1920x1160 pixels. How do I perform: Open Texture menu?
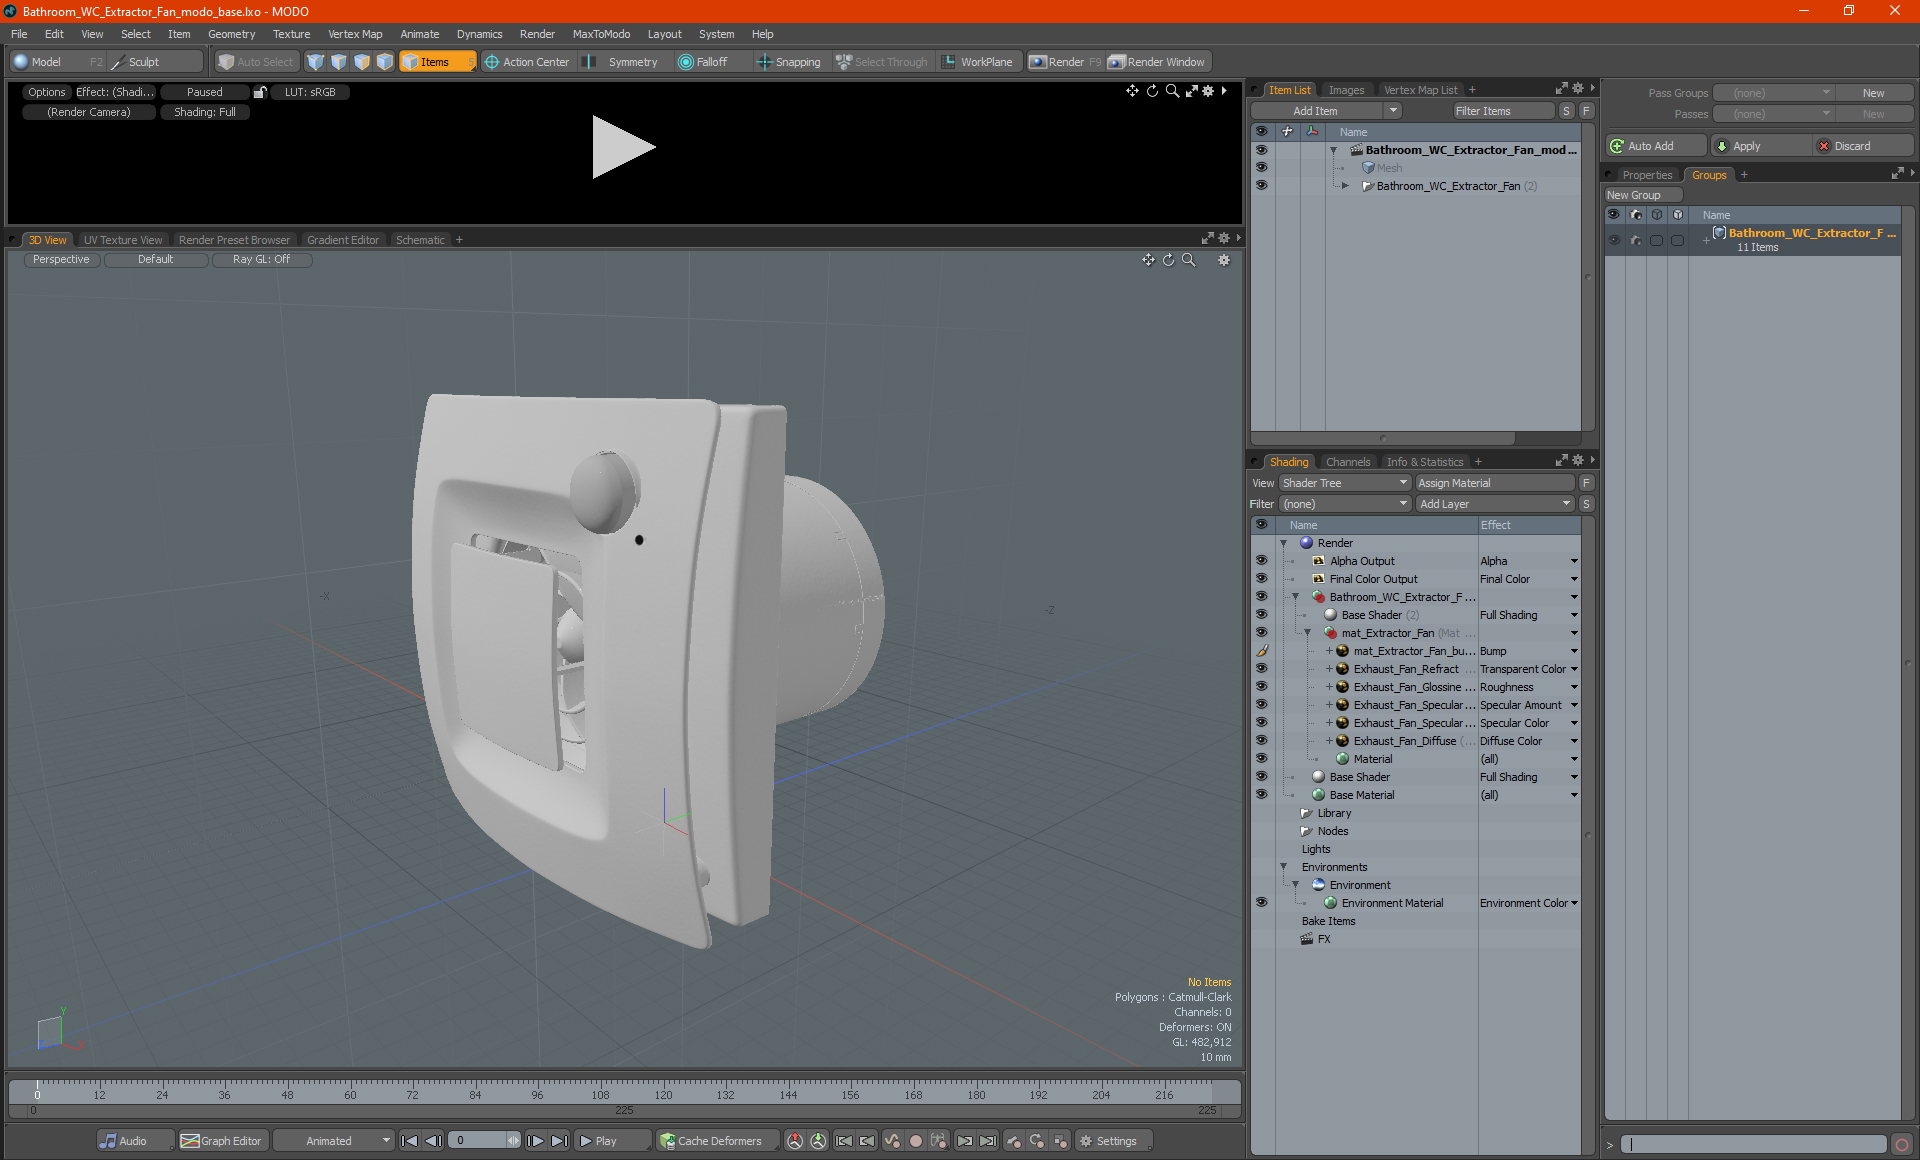[x=291, y=34]
